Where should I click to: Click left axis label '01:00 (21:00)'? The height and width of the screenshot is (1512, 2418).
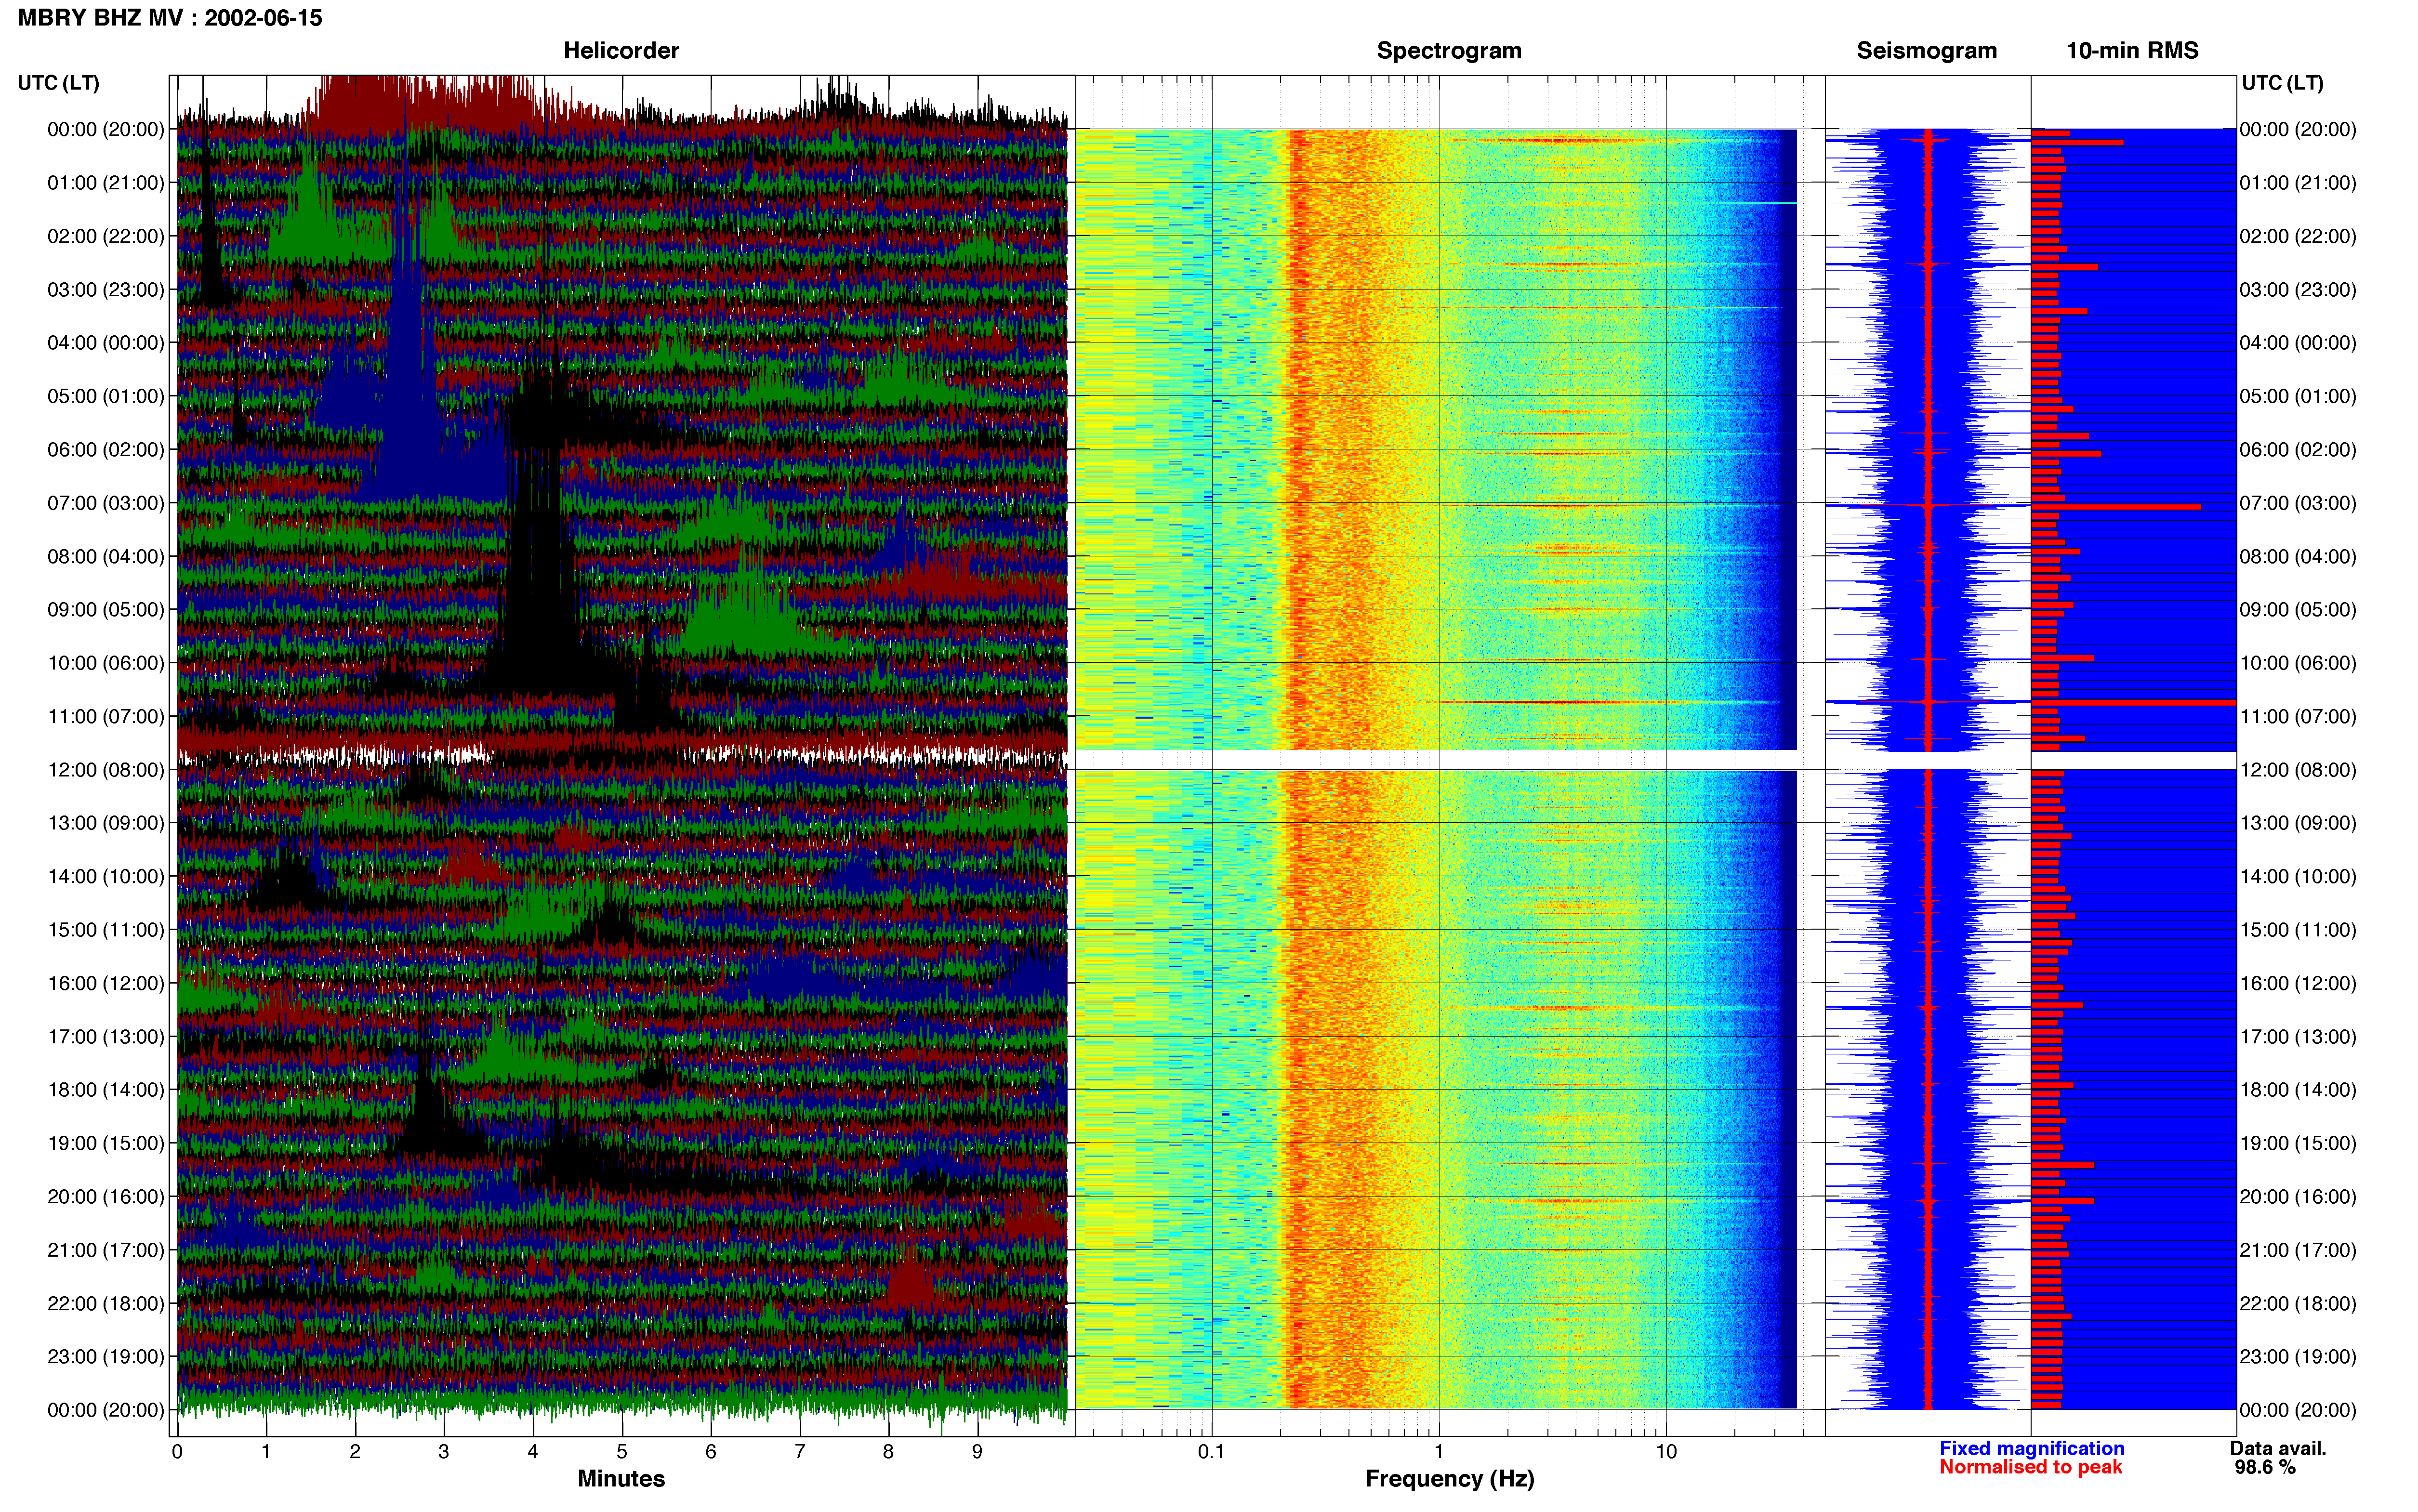106,183
